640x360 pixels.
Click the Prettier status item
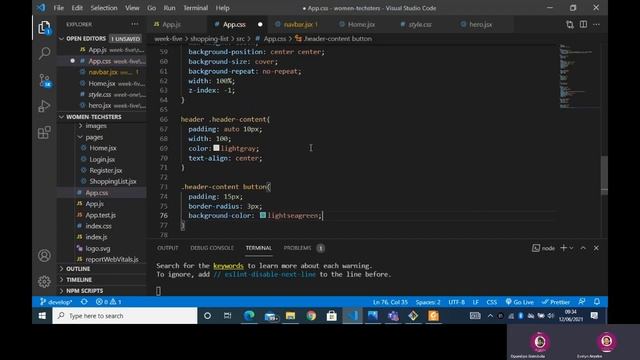[x=556, y=302]
